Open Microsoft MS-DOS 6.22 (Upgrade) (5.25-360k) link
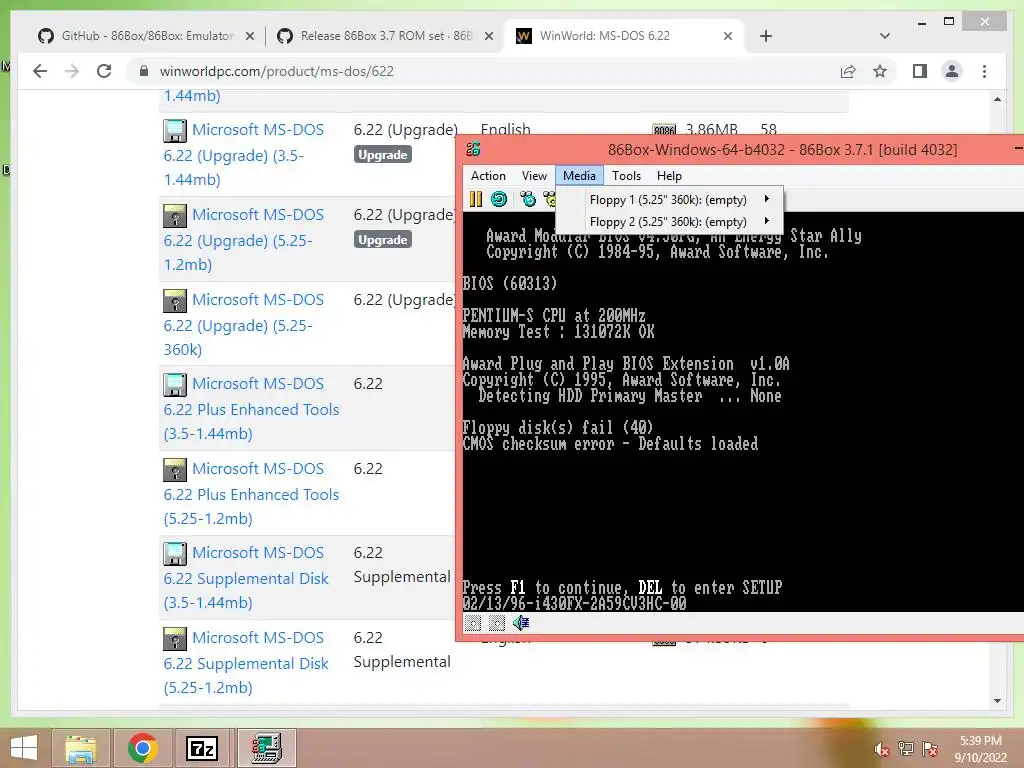This screenshot has width=1024, height=768. pos(244,325)
